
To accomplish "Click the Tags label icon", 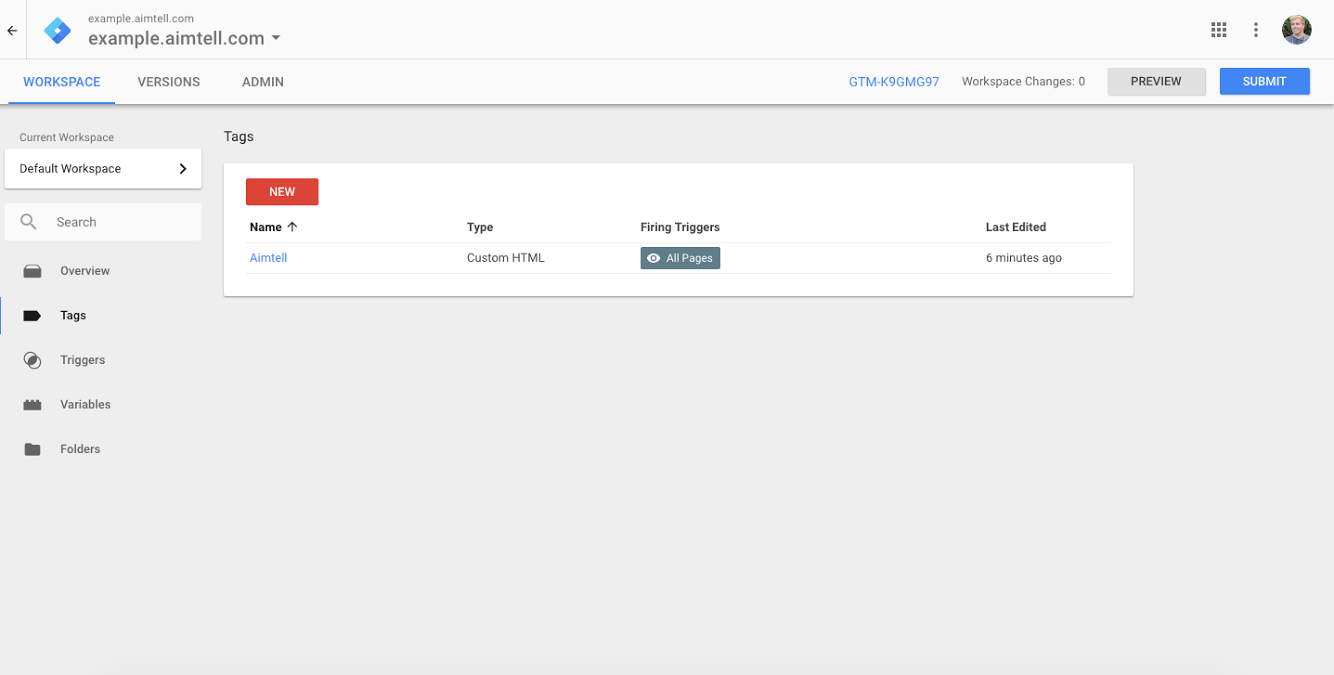I will pos(32,315).
